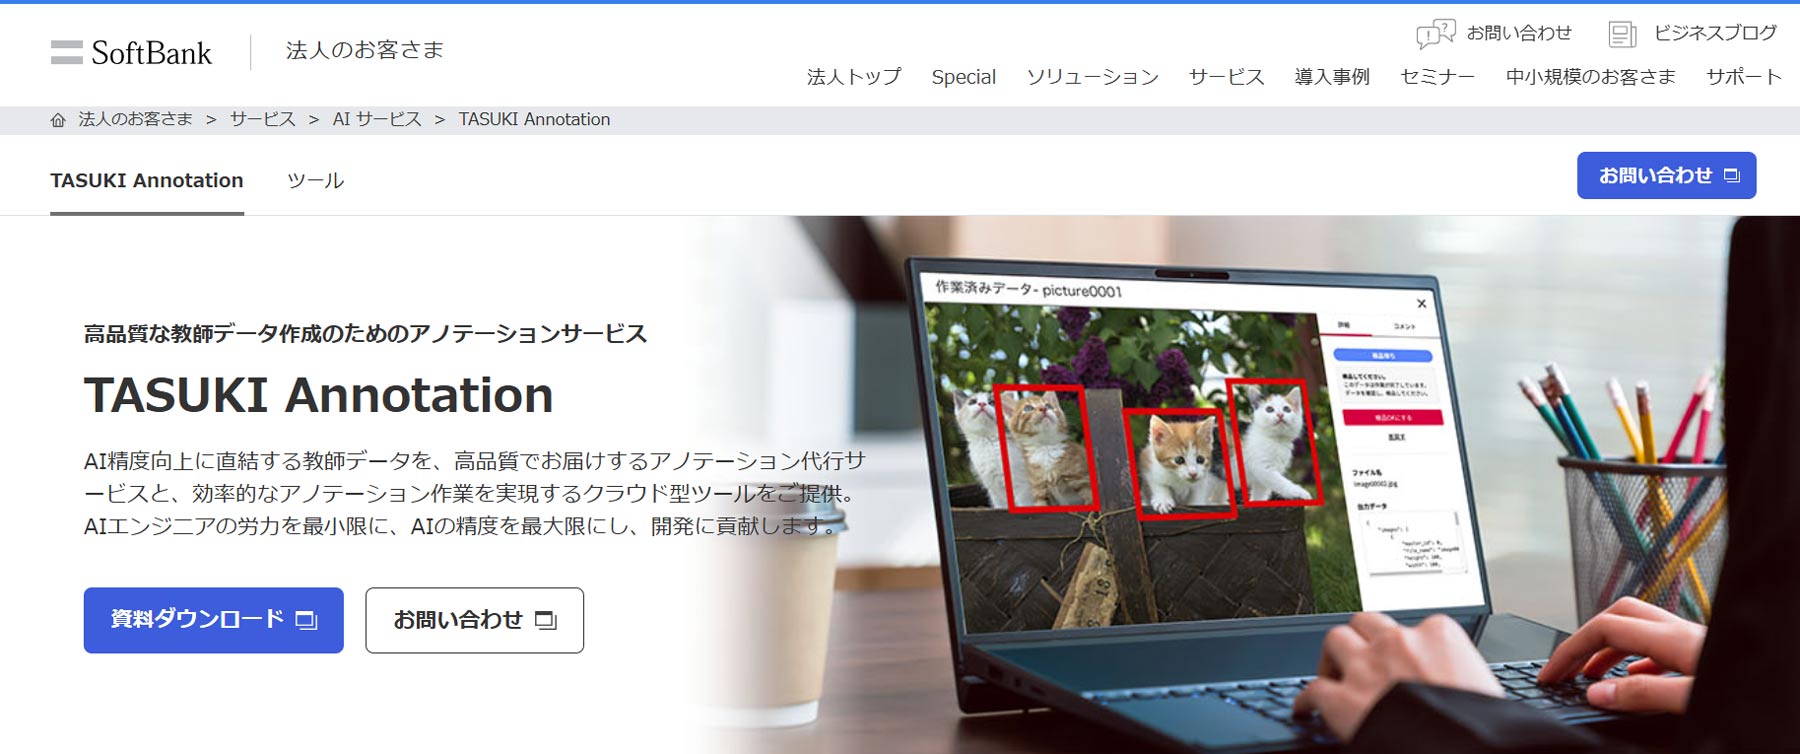Click the close X on laptop screen dialog
Image resolution: width=1800 pixels, height=754 pixels.
[1421, 303]
